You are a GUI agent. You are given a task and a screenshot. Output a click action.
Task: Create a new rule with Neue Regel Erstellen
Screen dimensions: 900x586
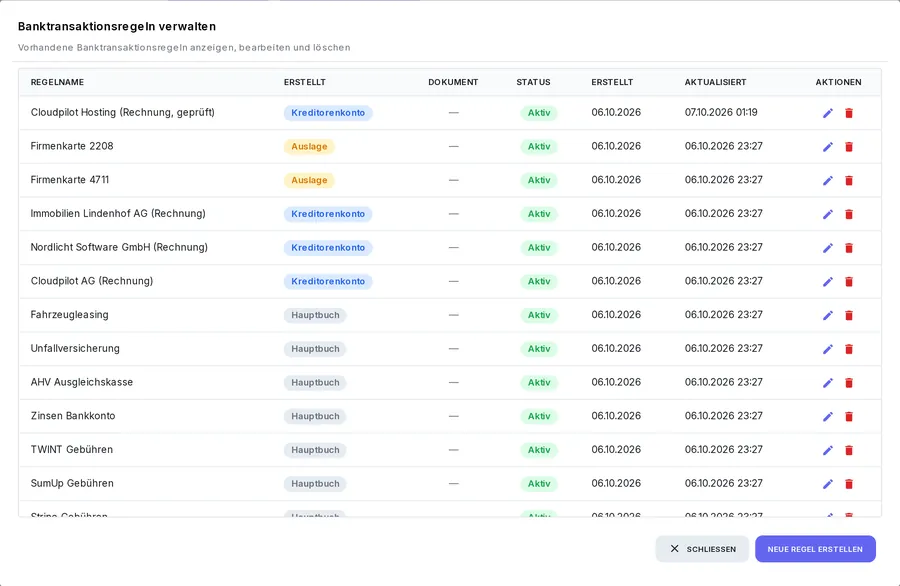815,549
